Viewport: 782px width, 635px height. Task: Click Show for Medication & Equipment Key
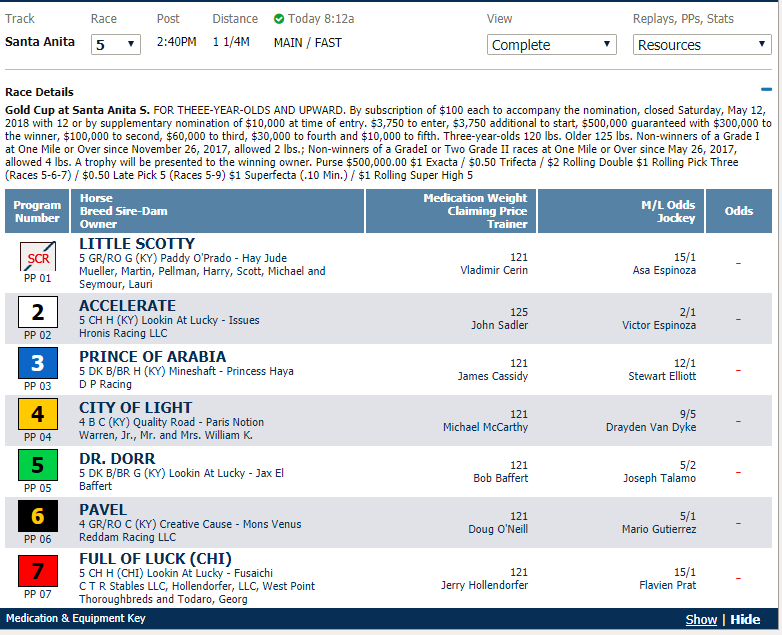click(x=701, y=620)
